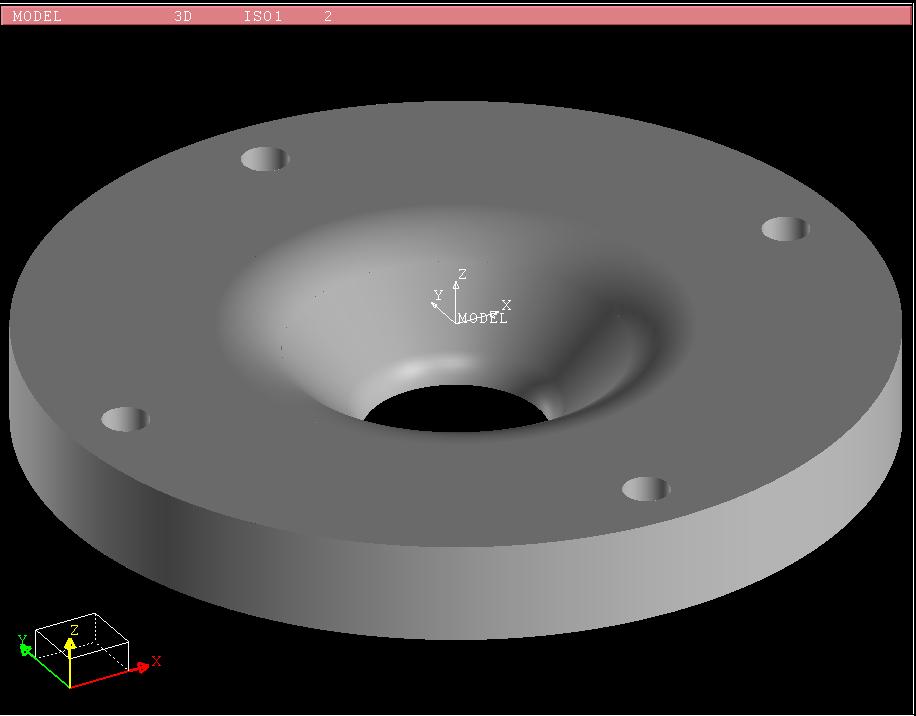This screenshot has width=916, height=716.
Task: Pick the bolt hole at top left of flange
Action: [265, 159]
